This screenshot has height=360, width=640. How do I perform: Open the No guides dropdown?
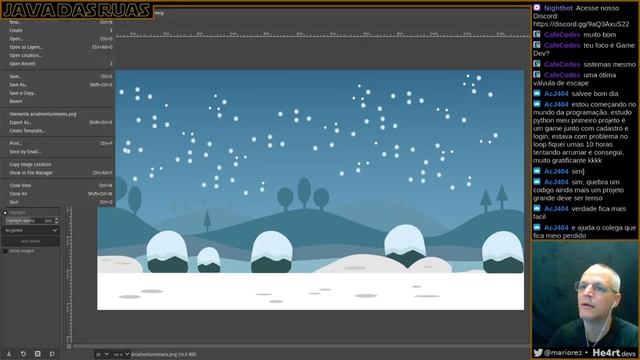pos(31,230)
